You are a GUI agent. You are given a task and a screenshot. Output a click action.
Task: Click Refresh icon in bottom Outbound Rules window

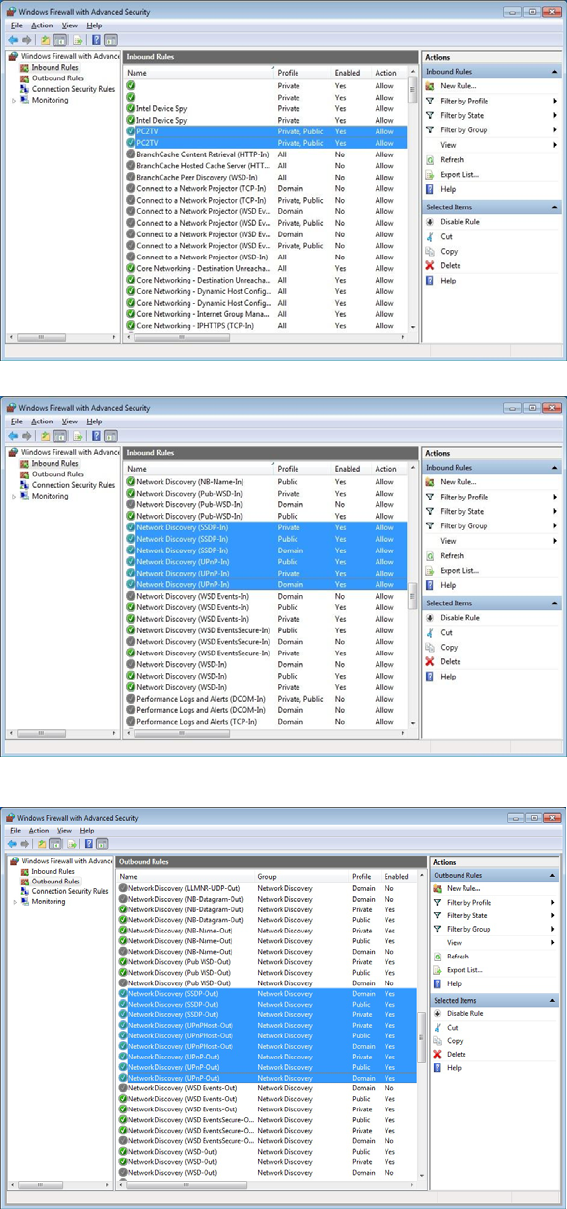pyautogui.click(x=437, y=956)
